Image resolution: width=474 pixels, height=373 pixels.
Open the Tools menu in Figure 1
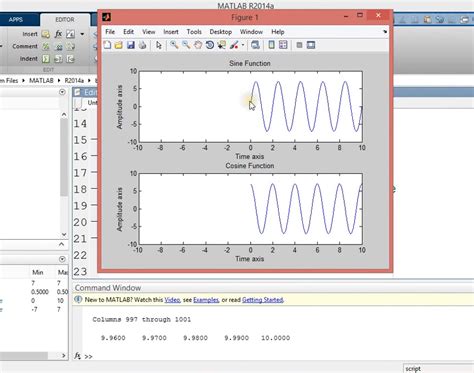[194, 32]
